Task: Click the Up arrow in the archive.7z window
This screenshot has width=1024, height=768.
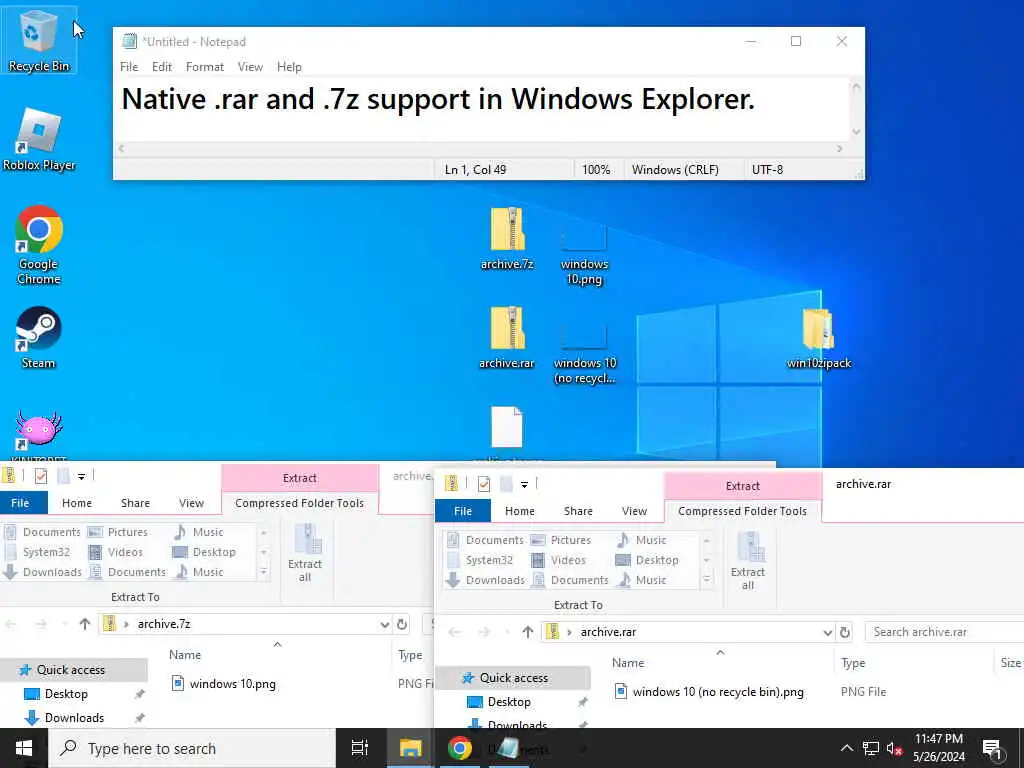Action: coord(84,624)
